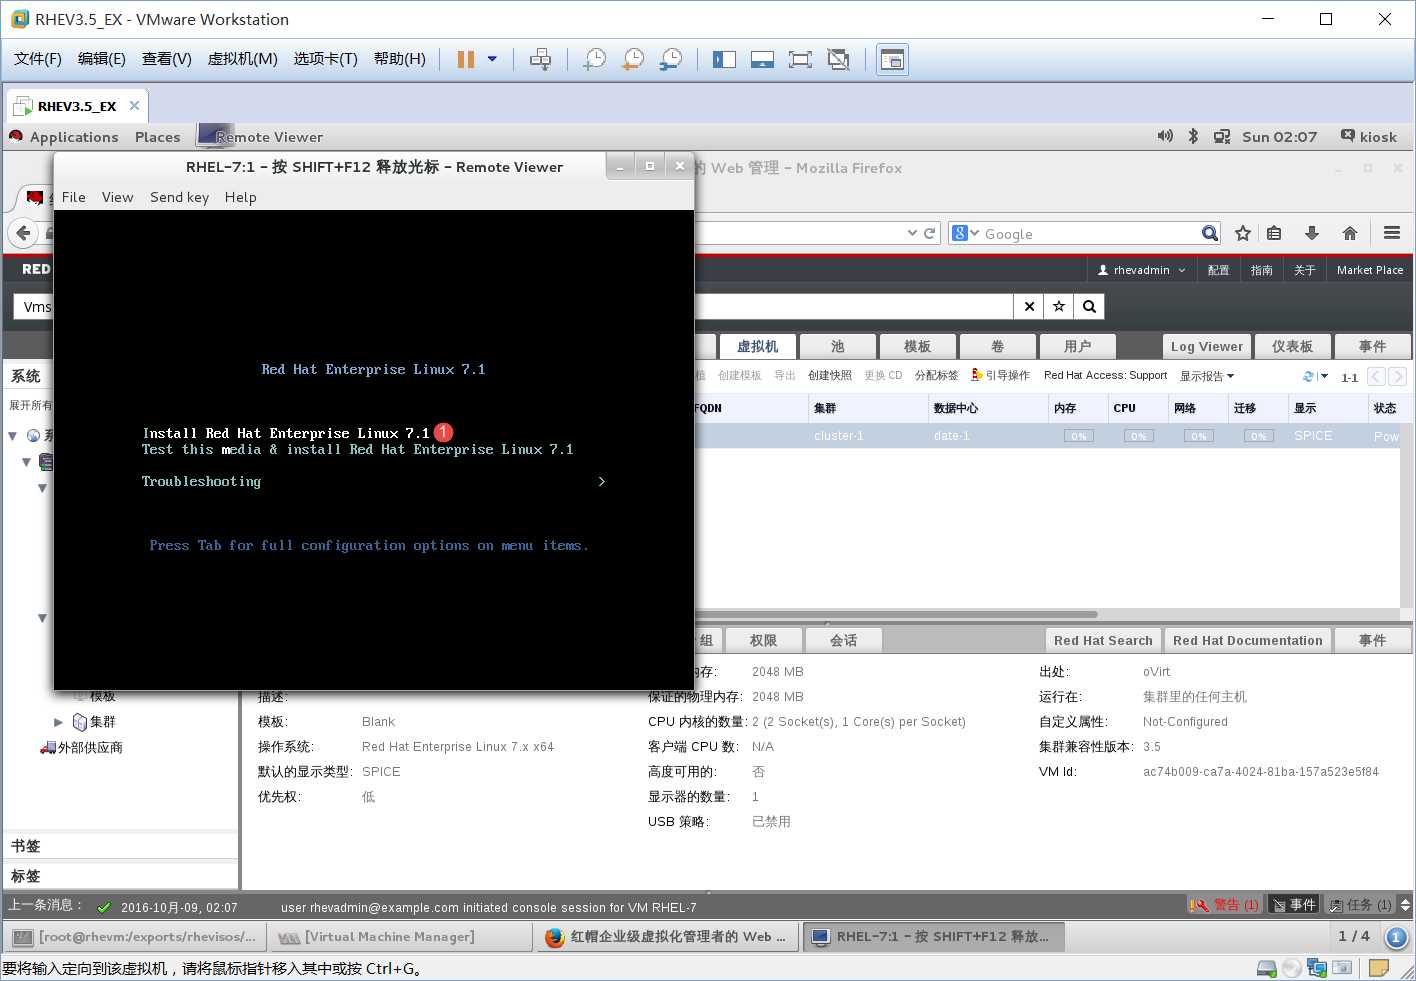
Task: Click the Firefox search magnifier icon
Action: click(x=1209, y=233)
